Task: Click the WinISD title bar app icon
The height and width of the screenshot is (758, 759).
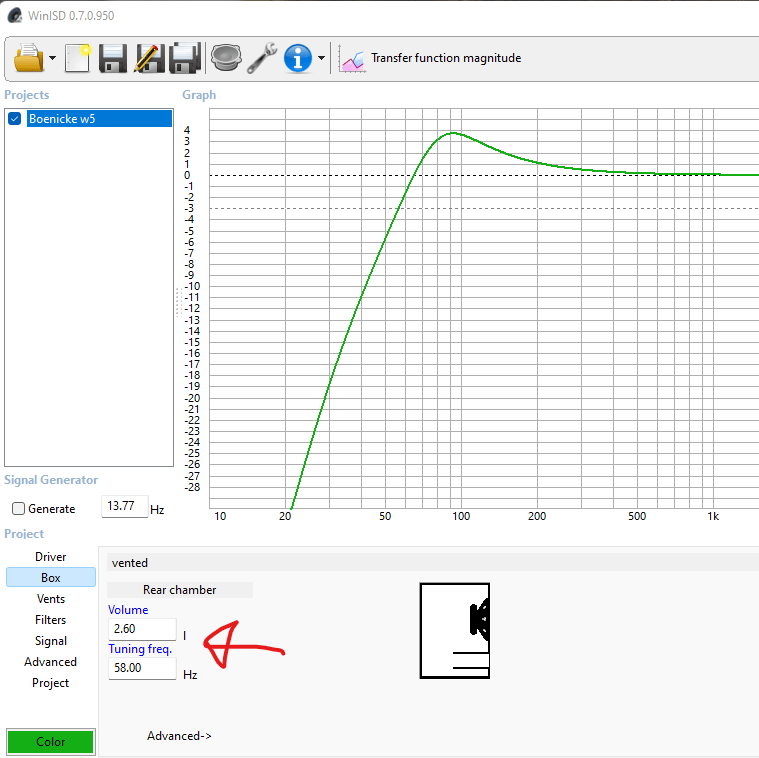Action: click(15, 15)
